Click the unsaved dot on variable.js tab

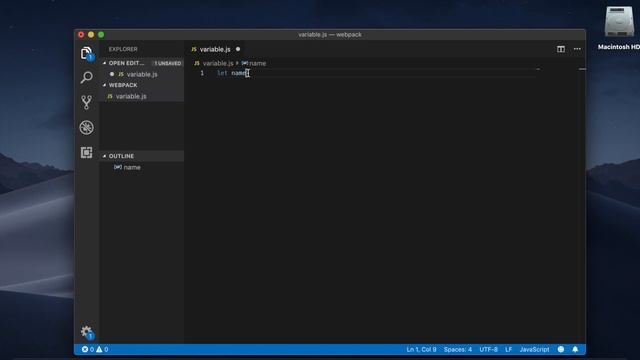[238, 49]
